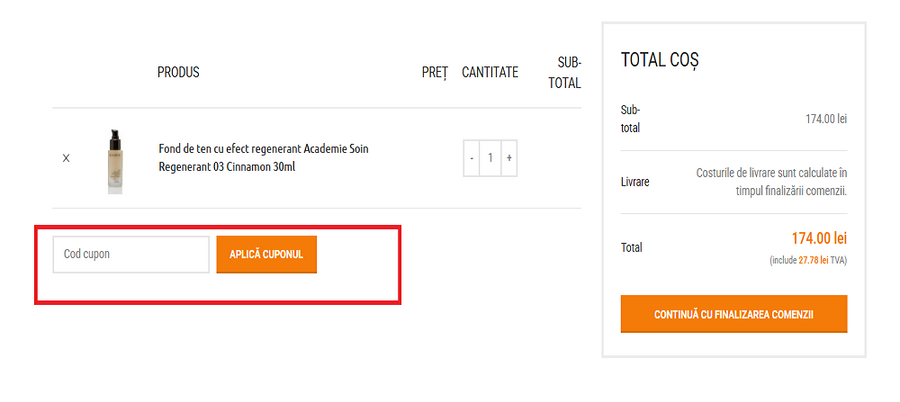Click the Cantitate column header

tap(490, 72)
